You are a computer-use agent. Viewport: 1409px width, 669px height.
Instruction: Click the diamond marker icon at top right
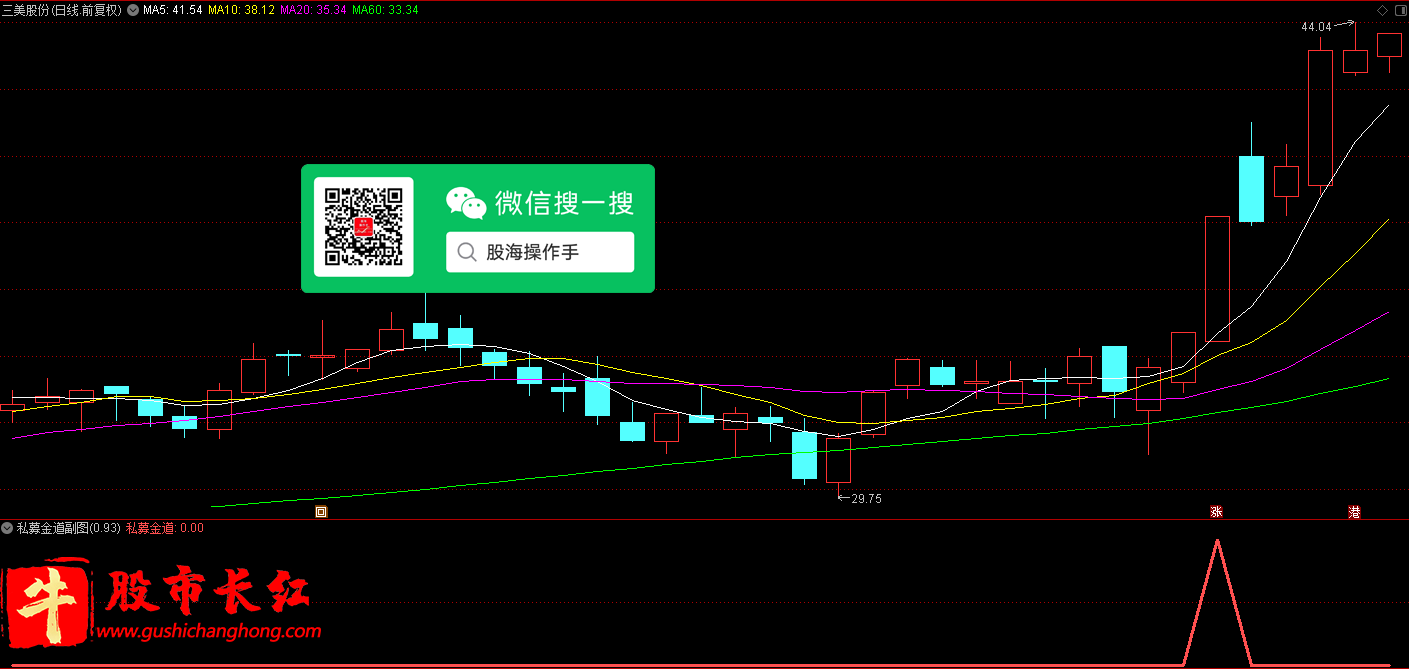coord(1383,9)
